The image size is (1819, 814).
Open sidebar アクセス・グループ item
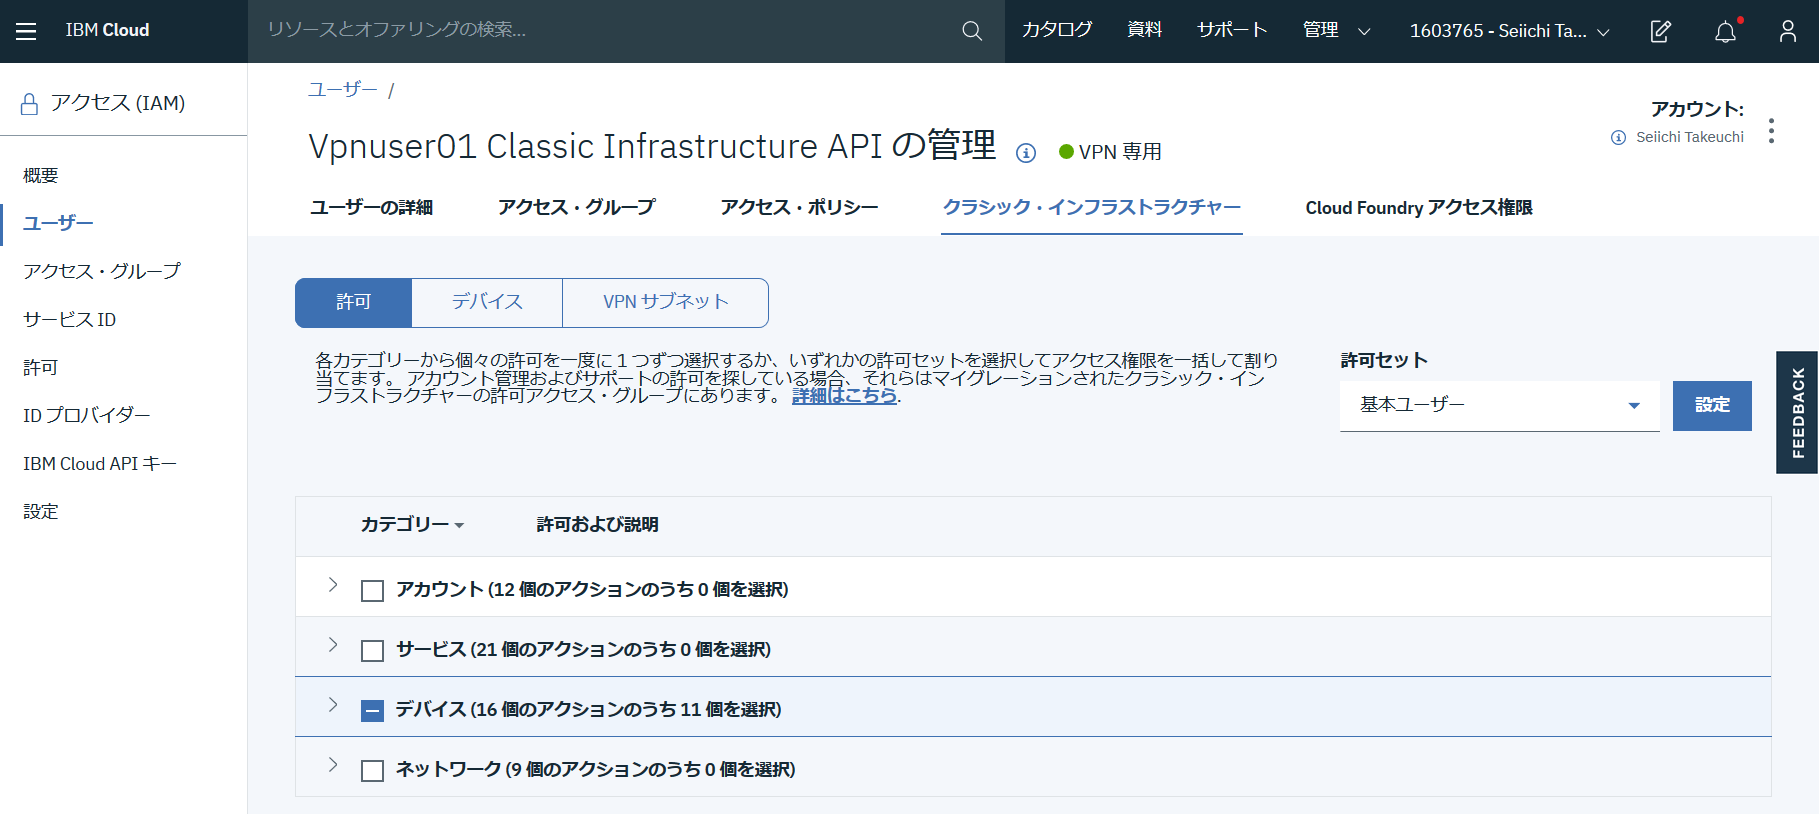[x=102, y=271]
